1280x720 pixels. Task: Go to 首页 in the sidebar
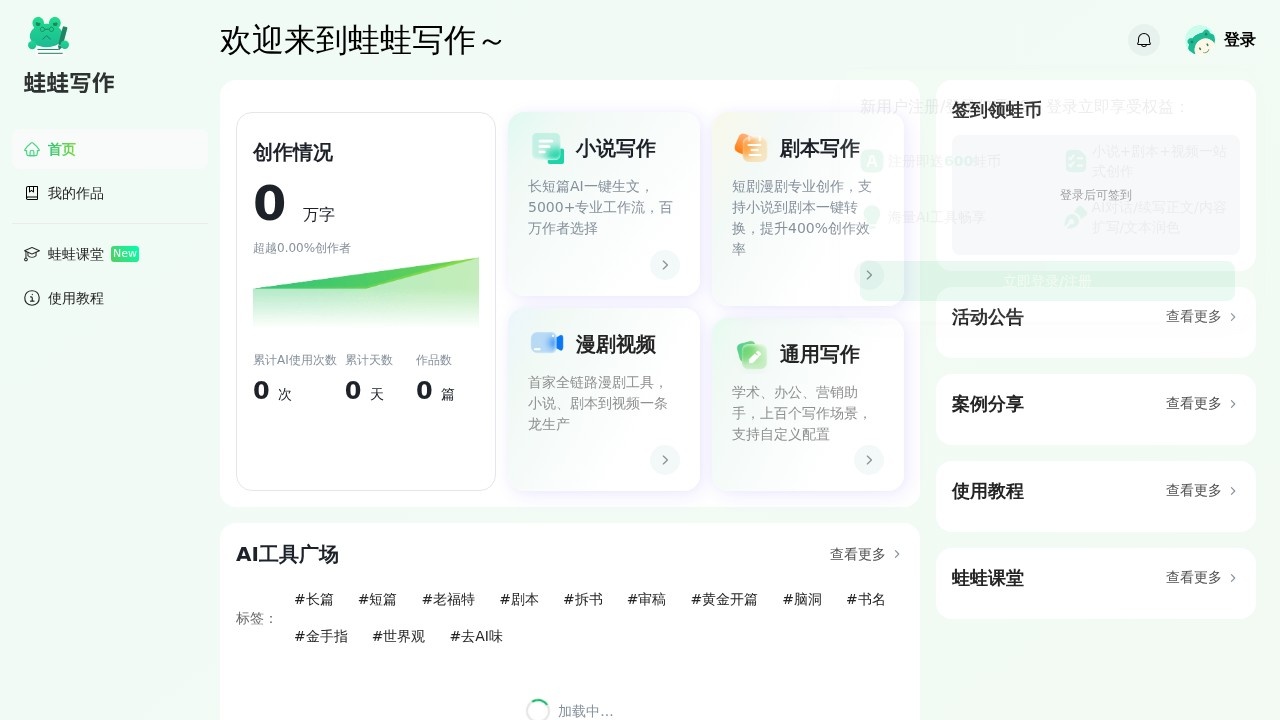click(x=110, y=149)
